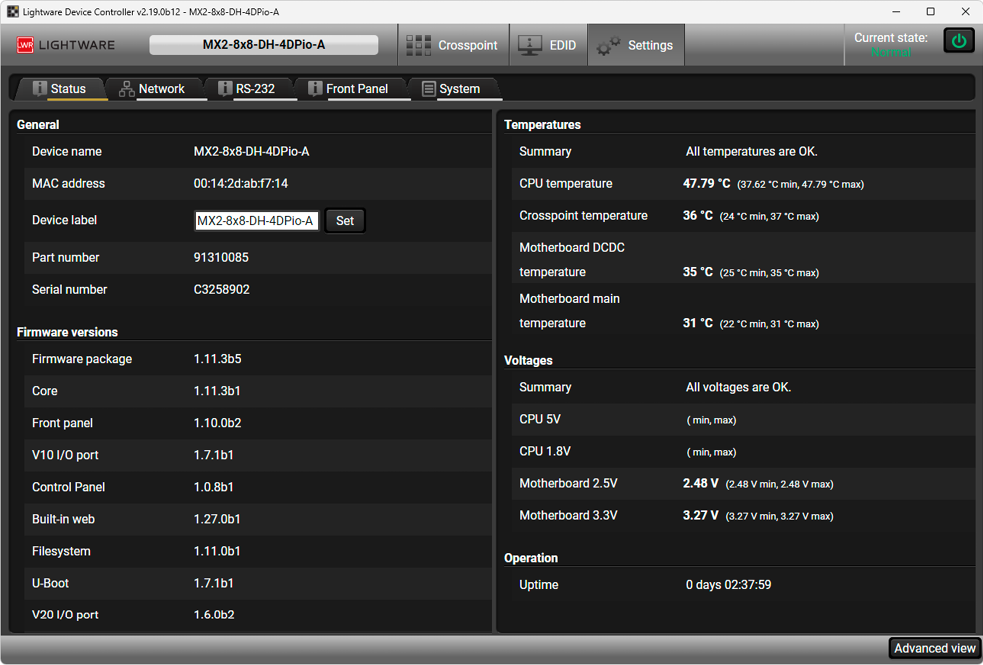983x665 pixels.
Task: Open the Front Panel tab
Action: click(356, 89)
